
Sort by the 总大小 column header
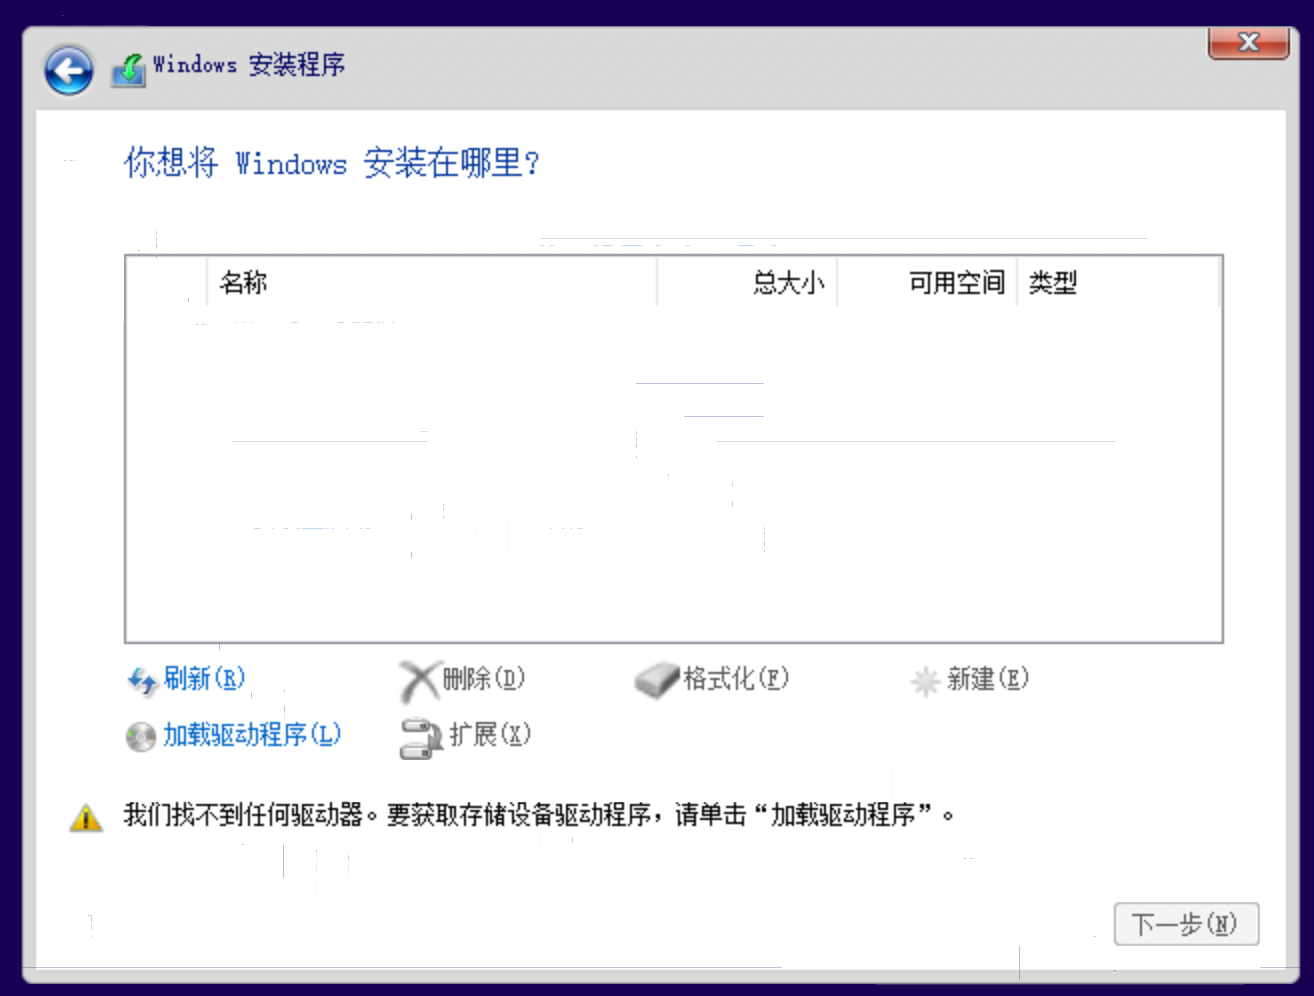click(788, 283)
